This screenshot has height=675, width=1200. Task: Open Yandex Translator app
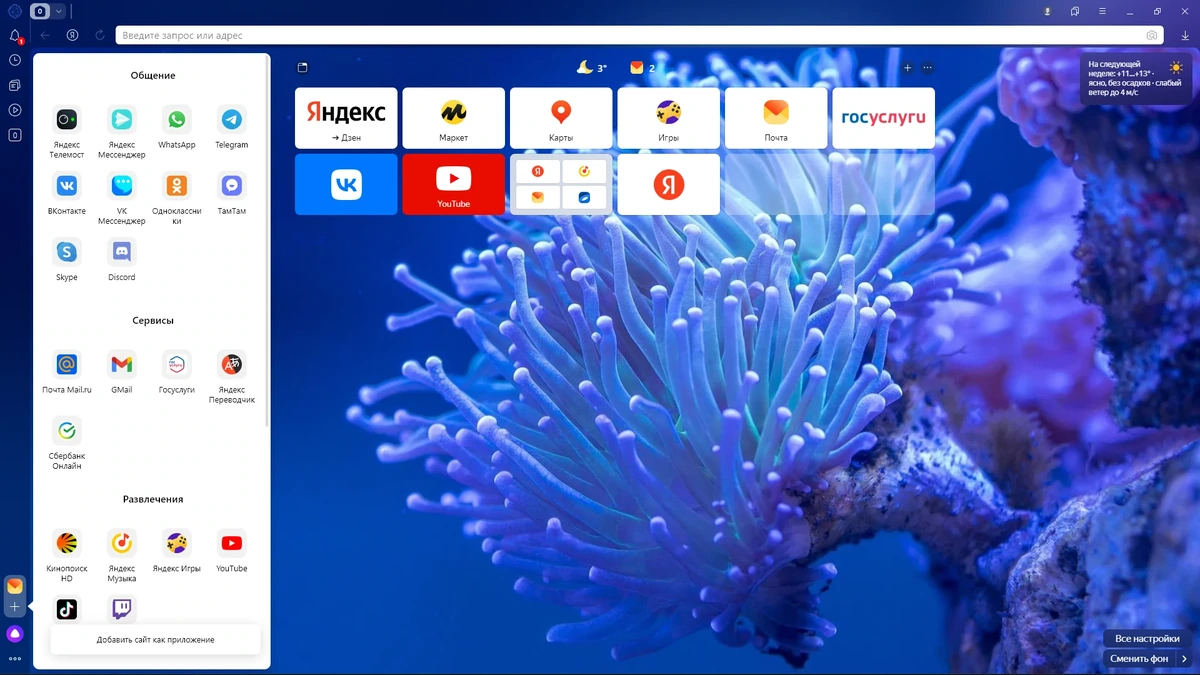click(x=232, y=376)
